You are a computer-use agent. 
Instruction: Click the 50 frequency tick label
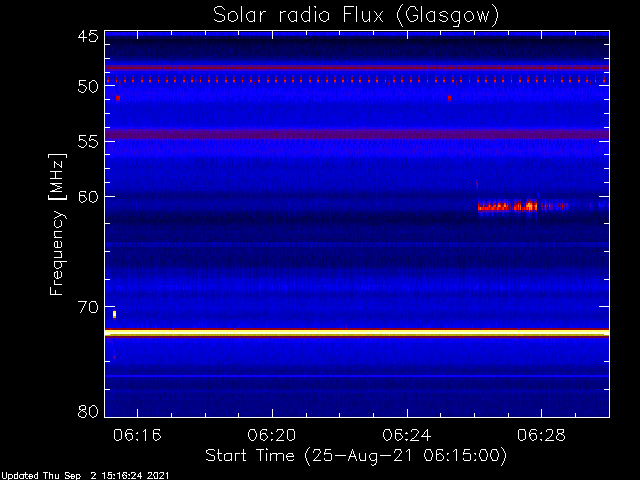88,86
